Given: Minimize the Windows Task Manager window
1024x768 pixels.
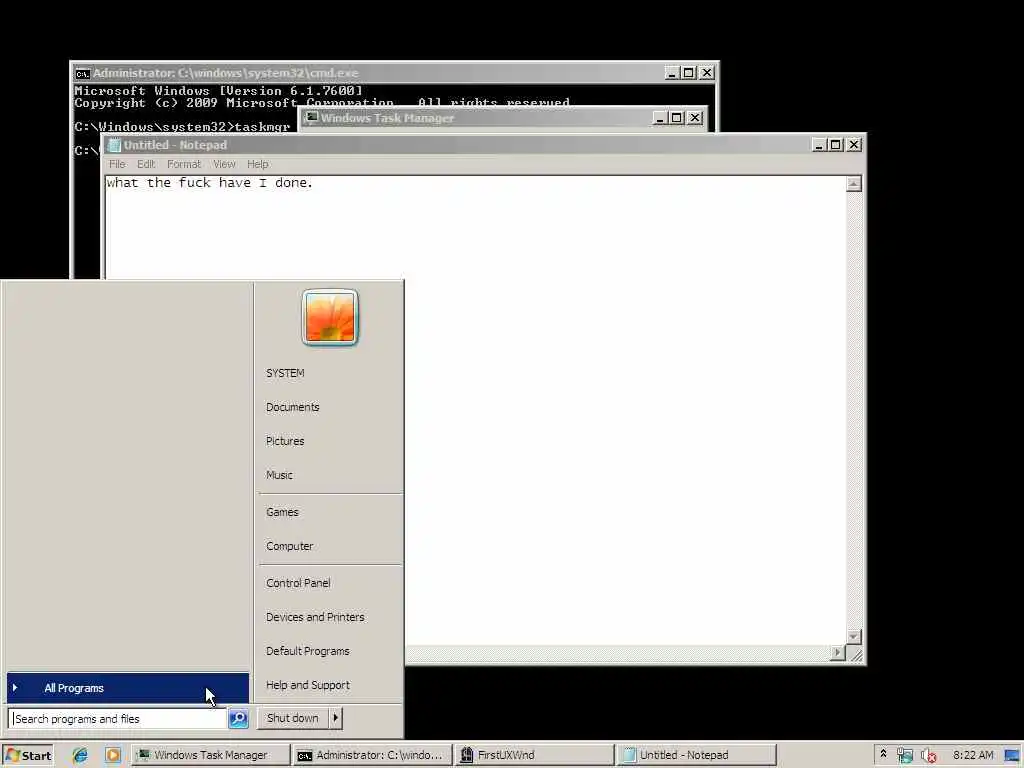Looking at the screenshot, I should tap(660, 118).
